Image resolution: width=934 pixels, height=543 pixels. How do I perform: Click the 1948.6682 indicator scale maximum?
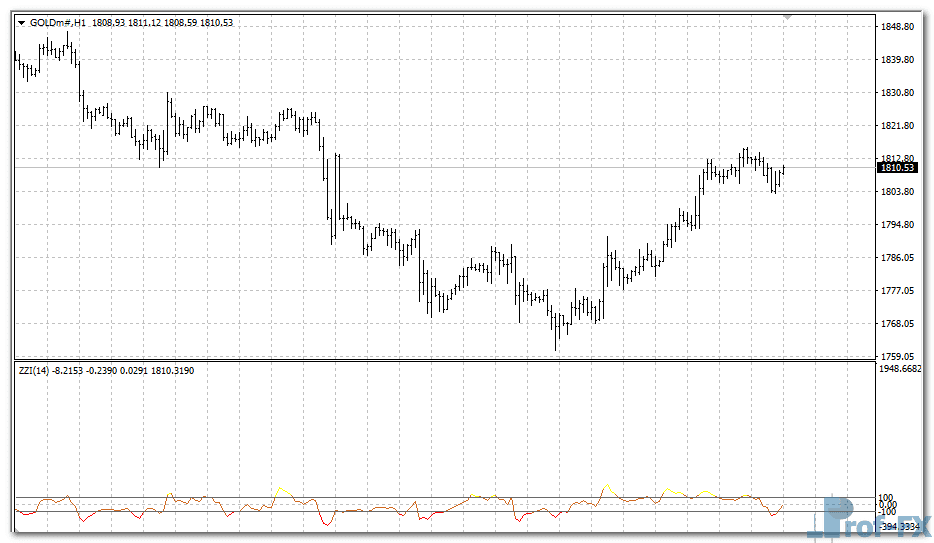tap(901, 369)
